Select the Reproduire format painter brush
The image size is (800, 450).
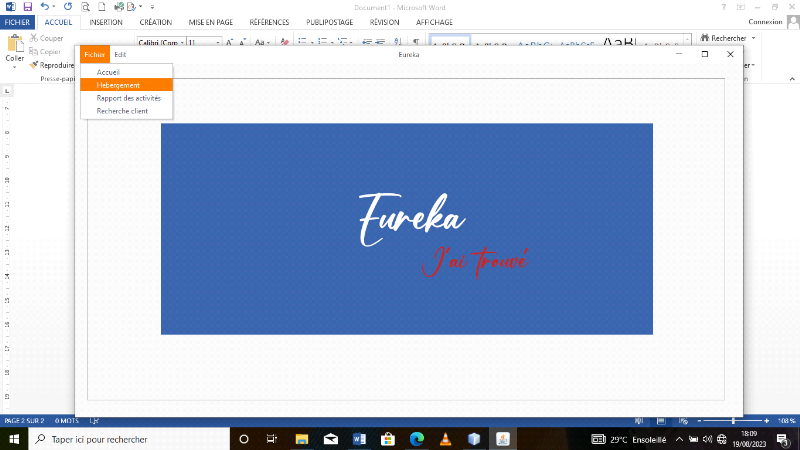[52, 65]
